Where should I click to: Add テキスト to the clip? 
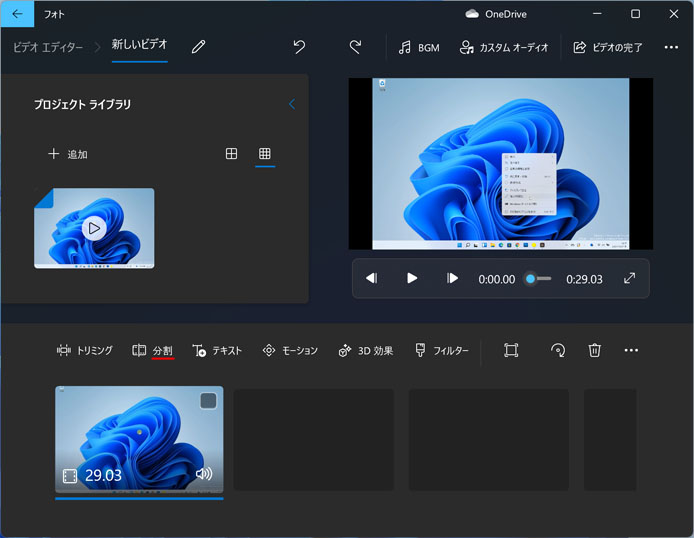217,350
